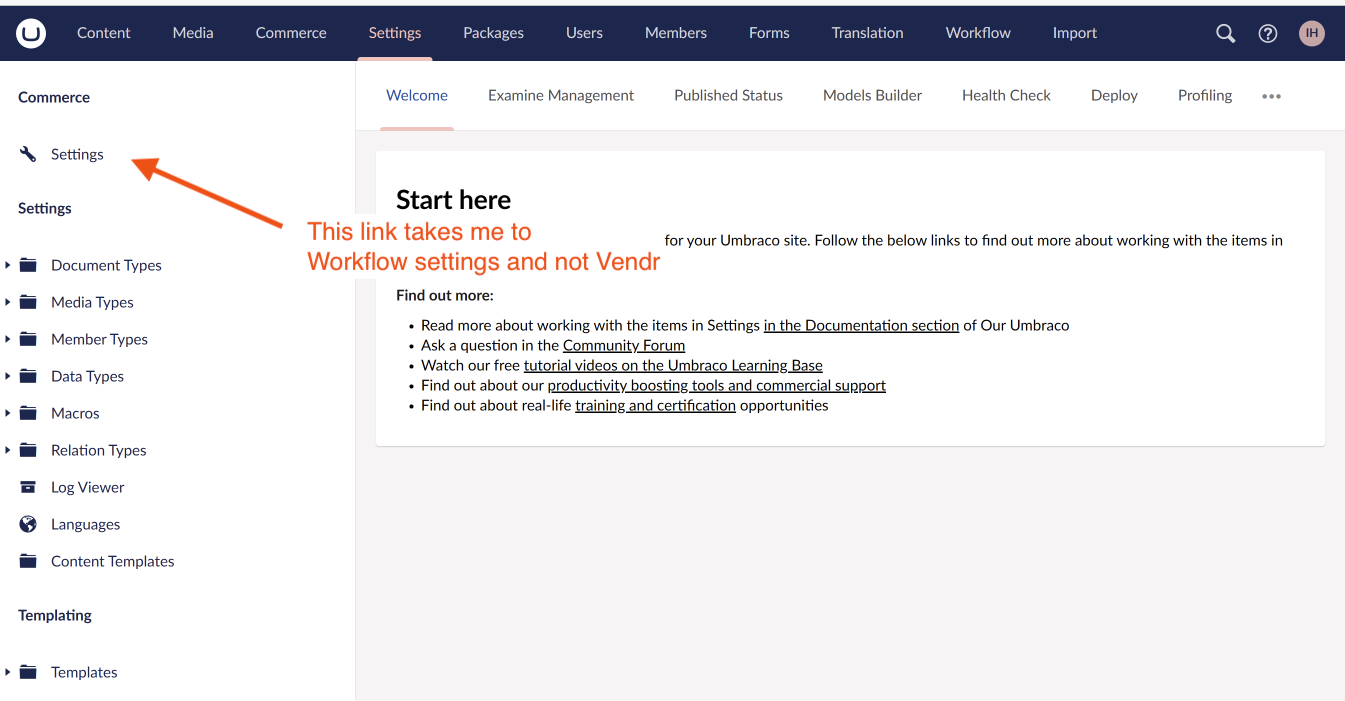Open the tutorial videos Learning Base link
This screenshot has width=1345, height=701.
pyautogui.click(x=673, y=365)
